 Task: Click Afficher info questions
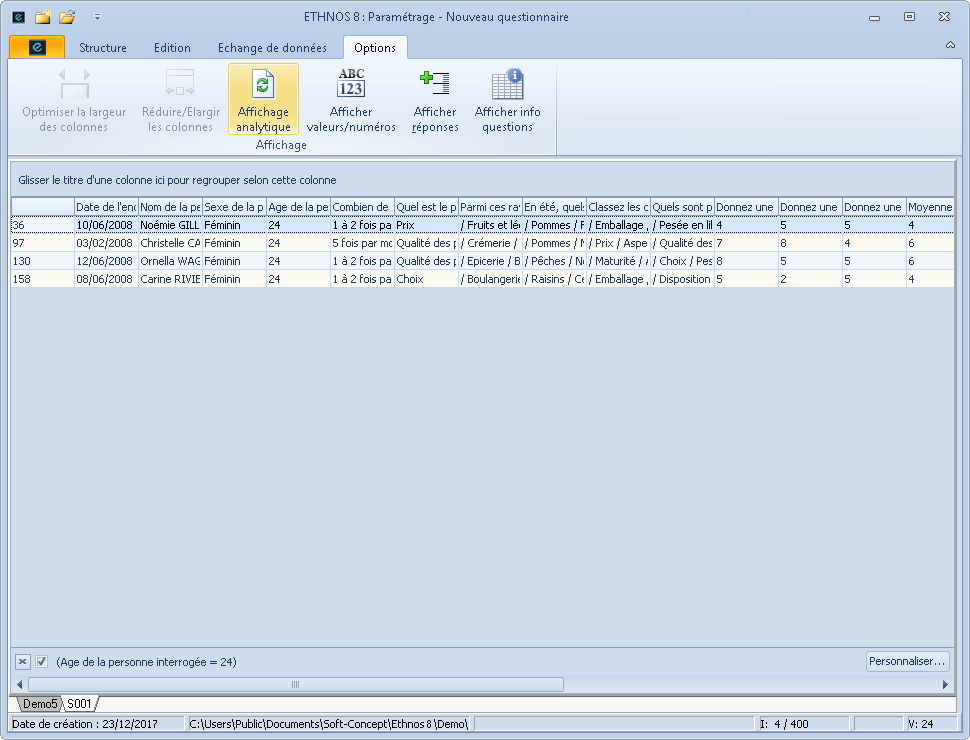tap(507, 100)
